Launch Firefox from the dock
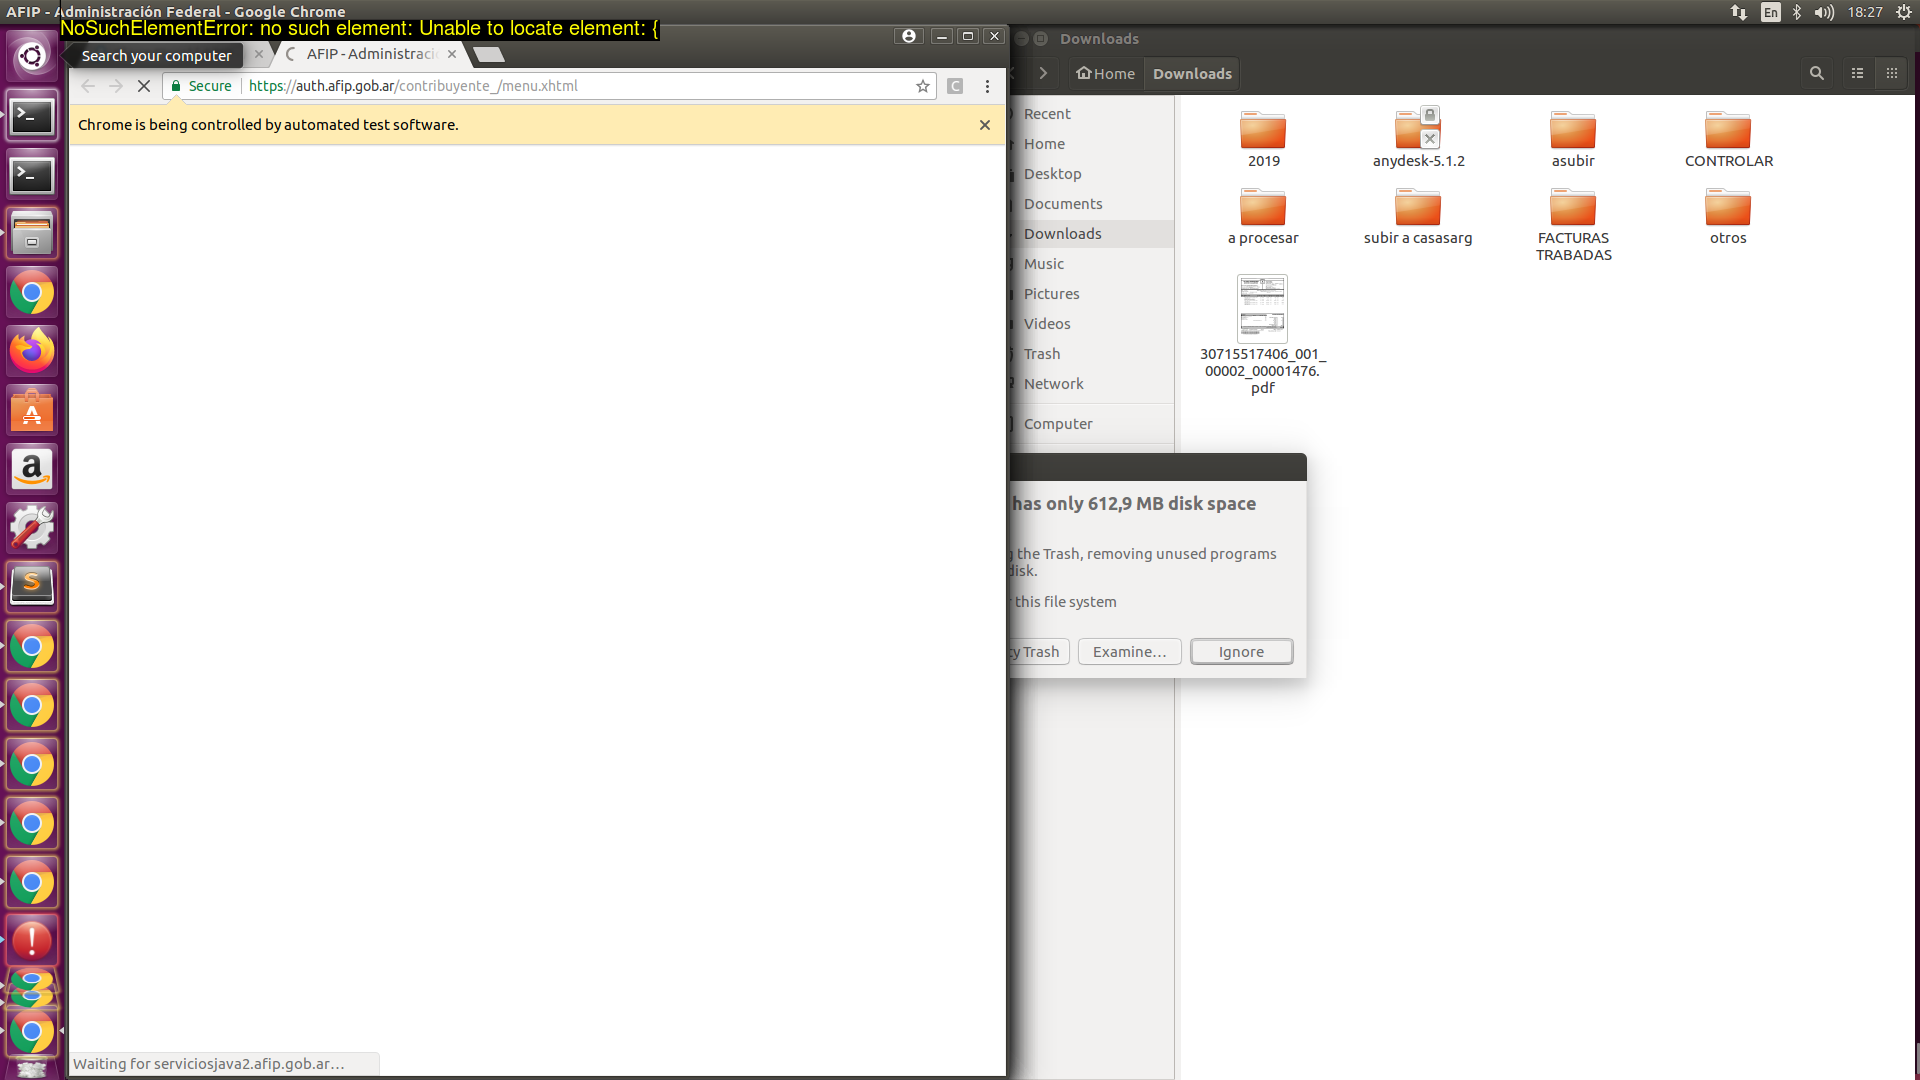1920x1080 pixels. click(32, 352)
